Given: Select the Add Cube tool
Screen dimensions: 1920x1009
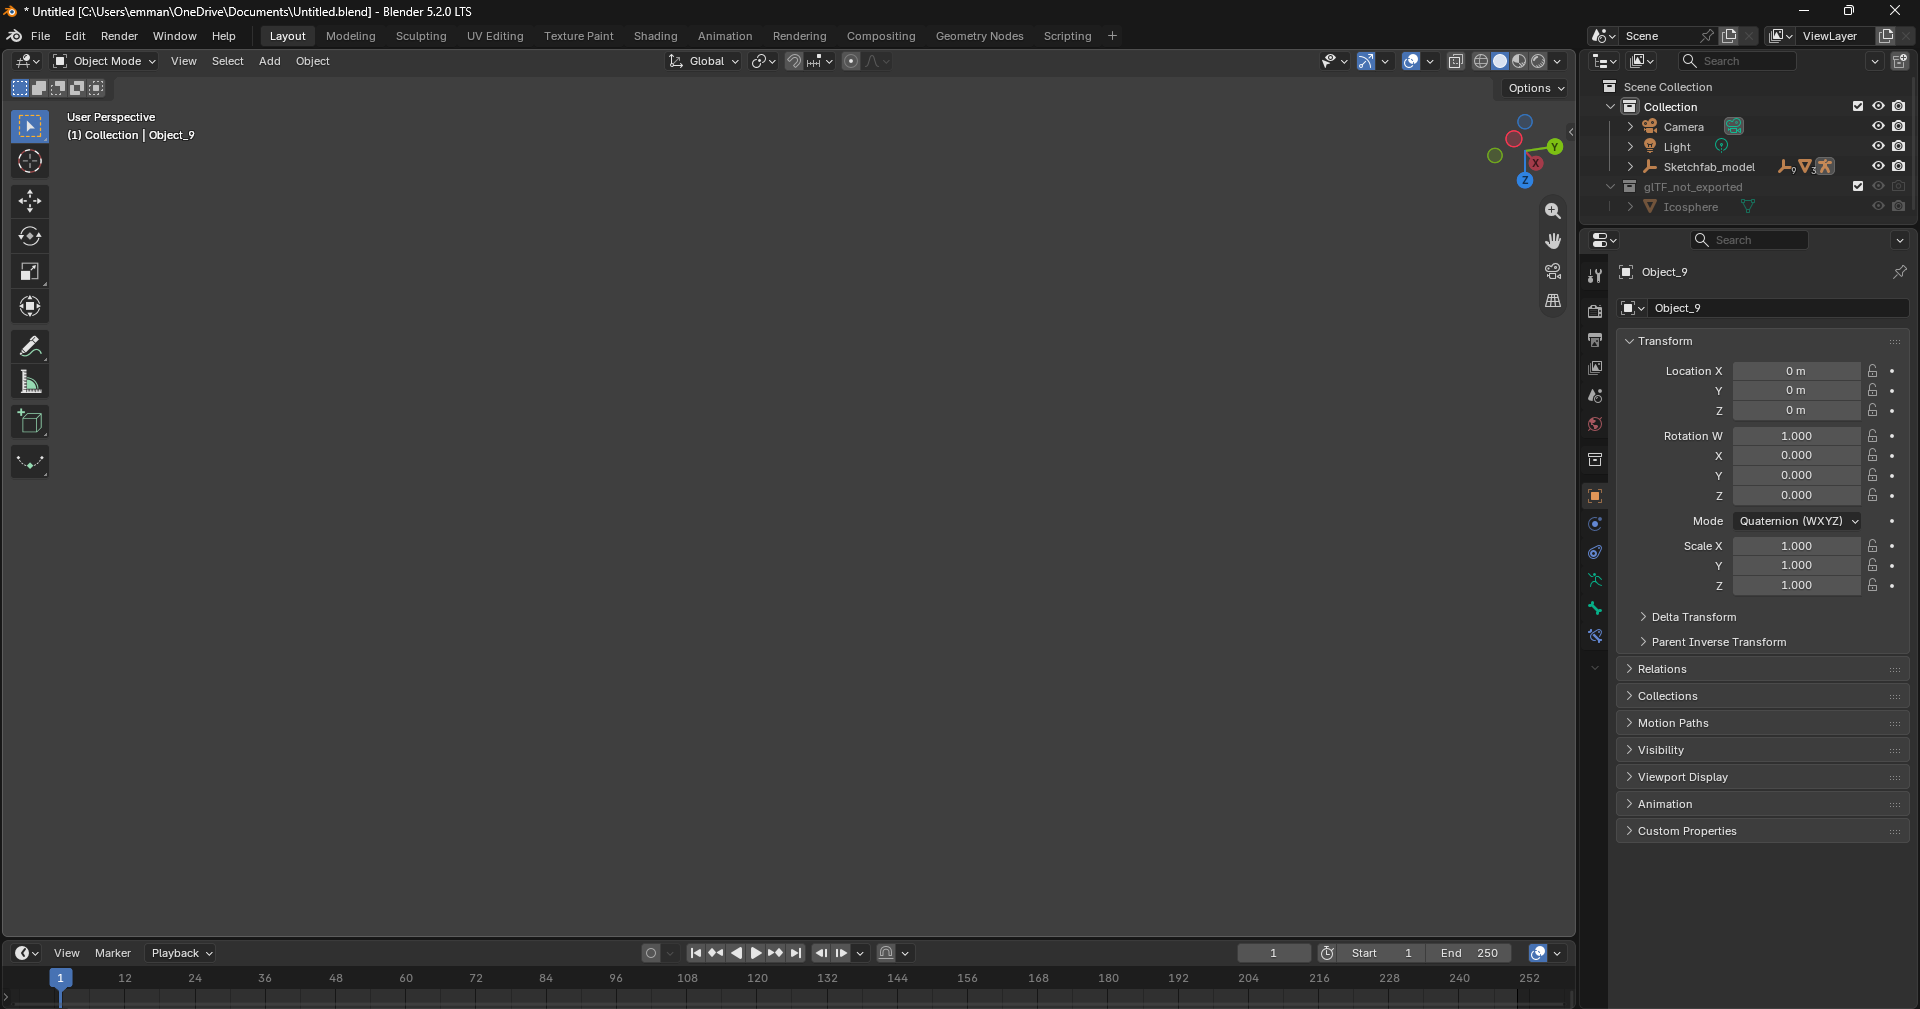Looking at the screenshot, I should 30,421.
